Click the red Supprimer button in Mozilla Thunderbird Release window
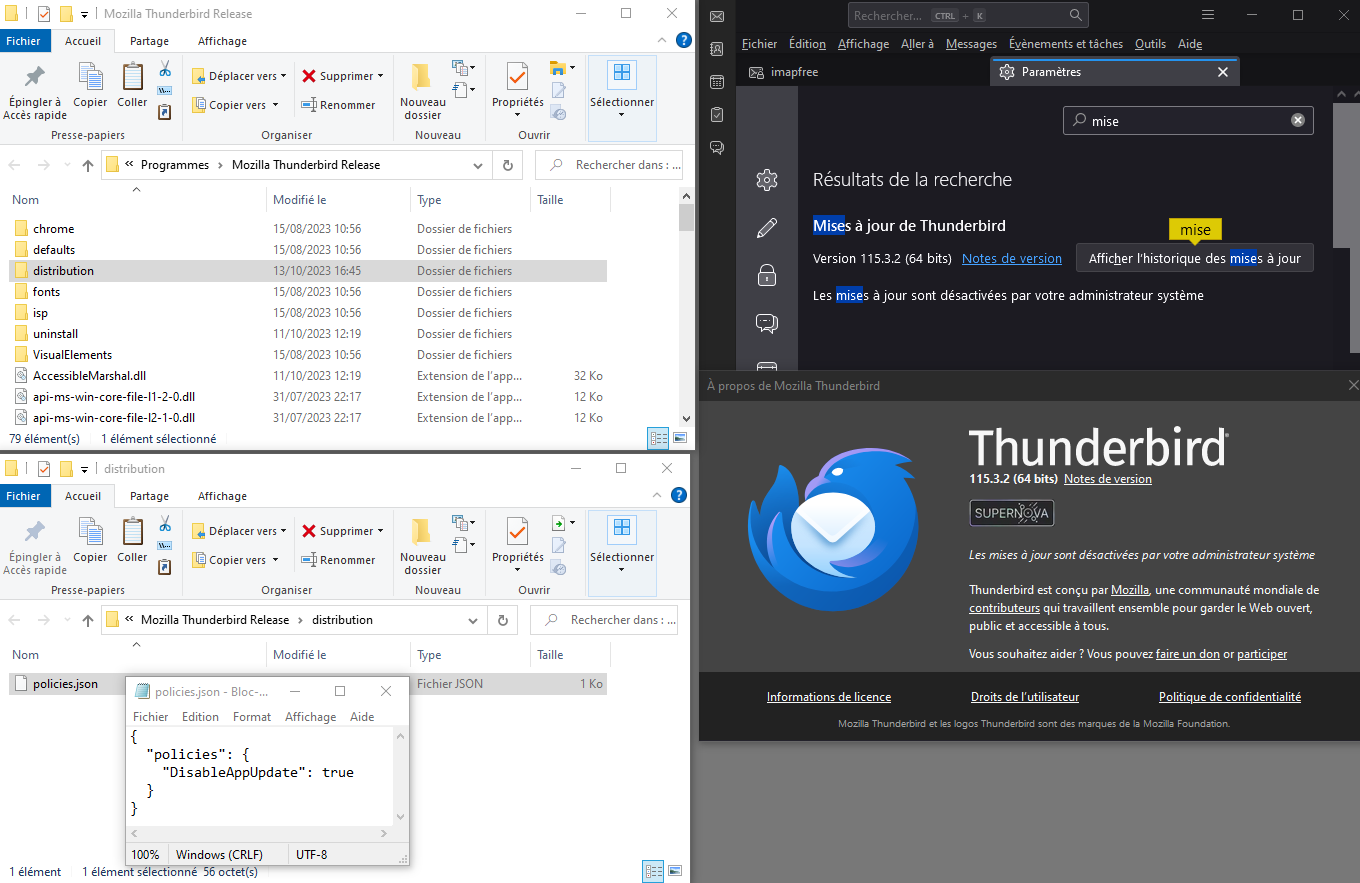Image resolution: width=1360 pixels, height=883 pixels. (338, 76)
